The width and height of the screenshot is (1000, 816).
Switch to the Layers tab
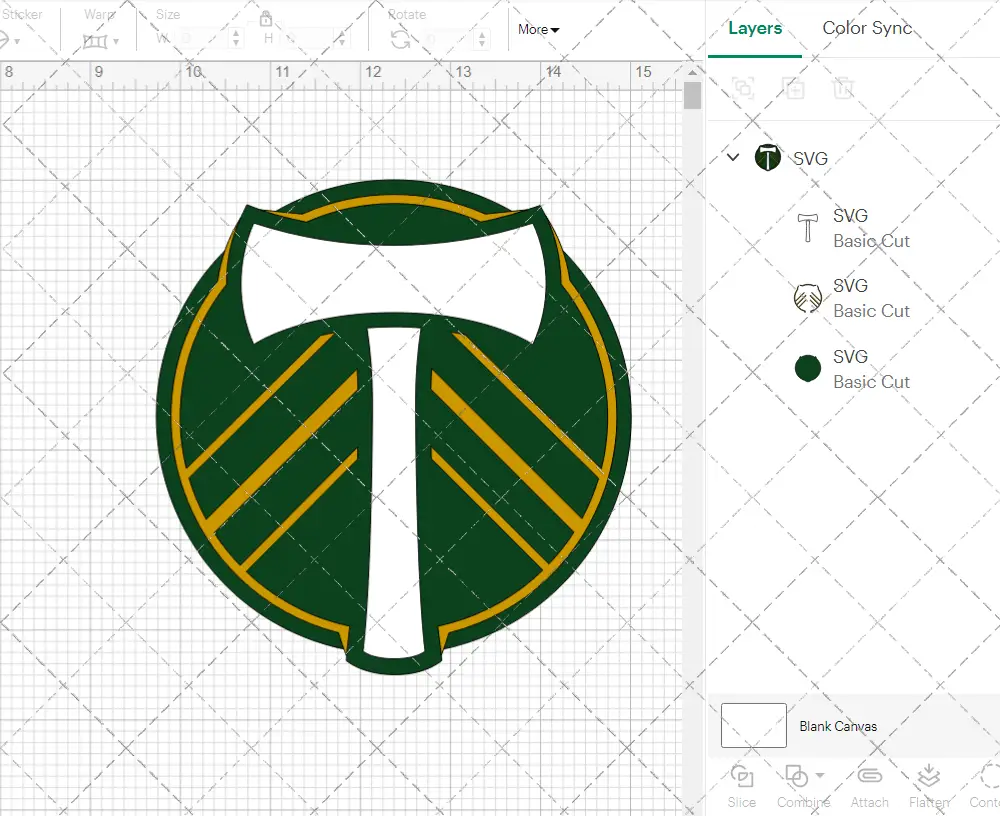754,28
